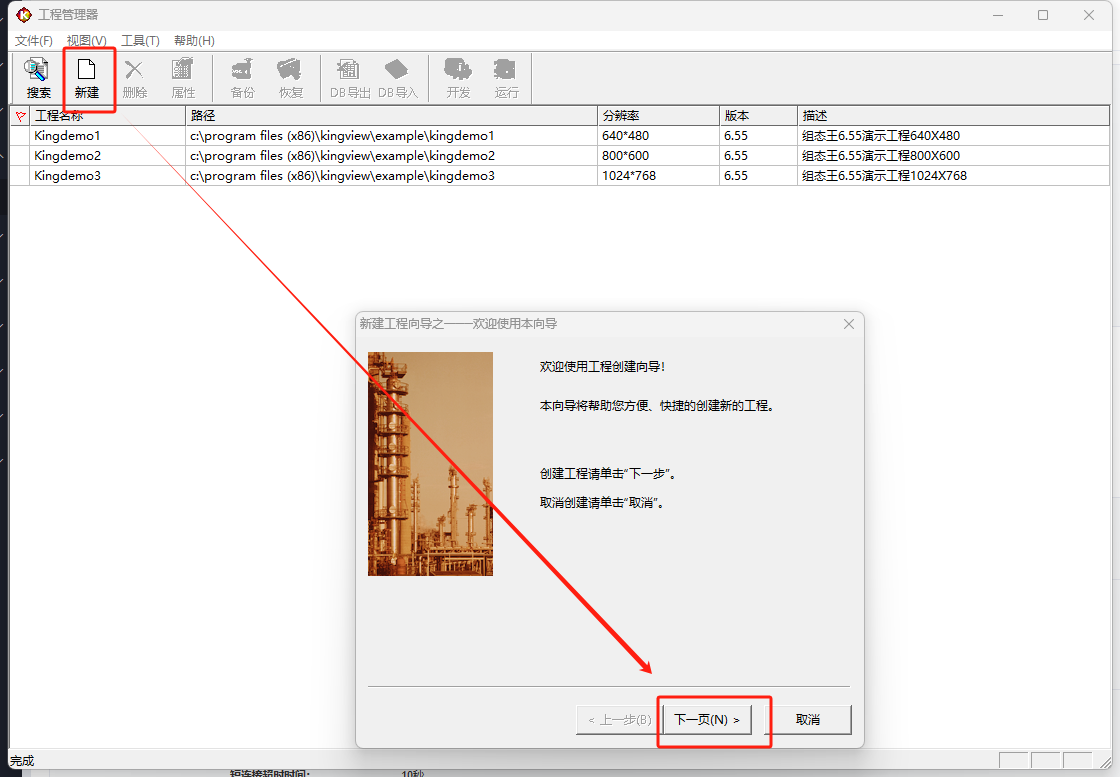Click the 恢复 (Restore) toolbar icon
The image size is (1120, 777).
(290, 78)
